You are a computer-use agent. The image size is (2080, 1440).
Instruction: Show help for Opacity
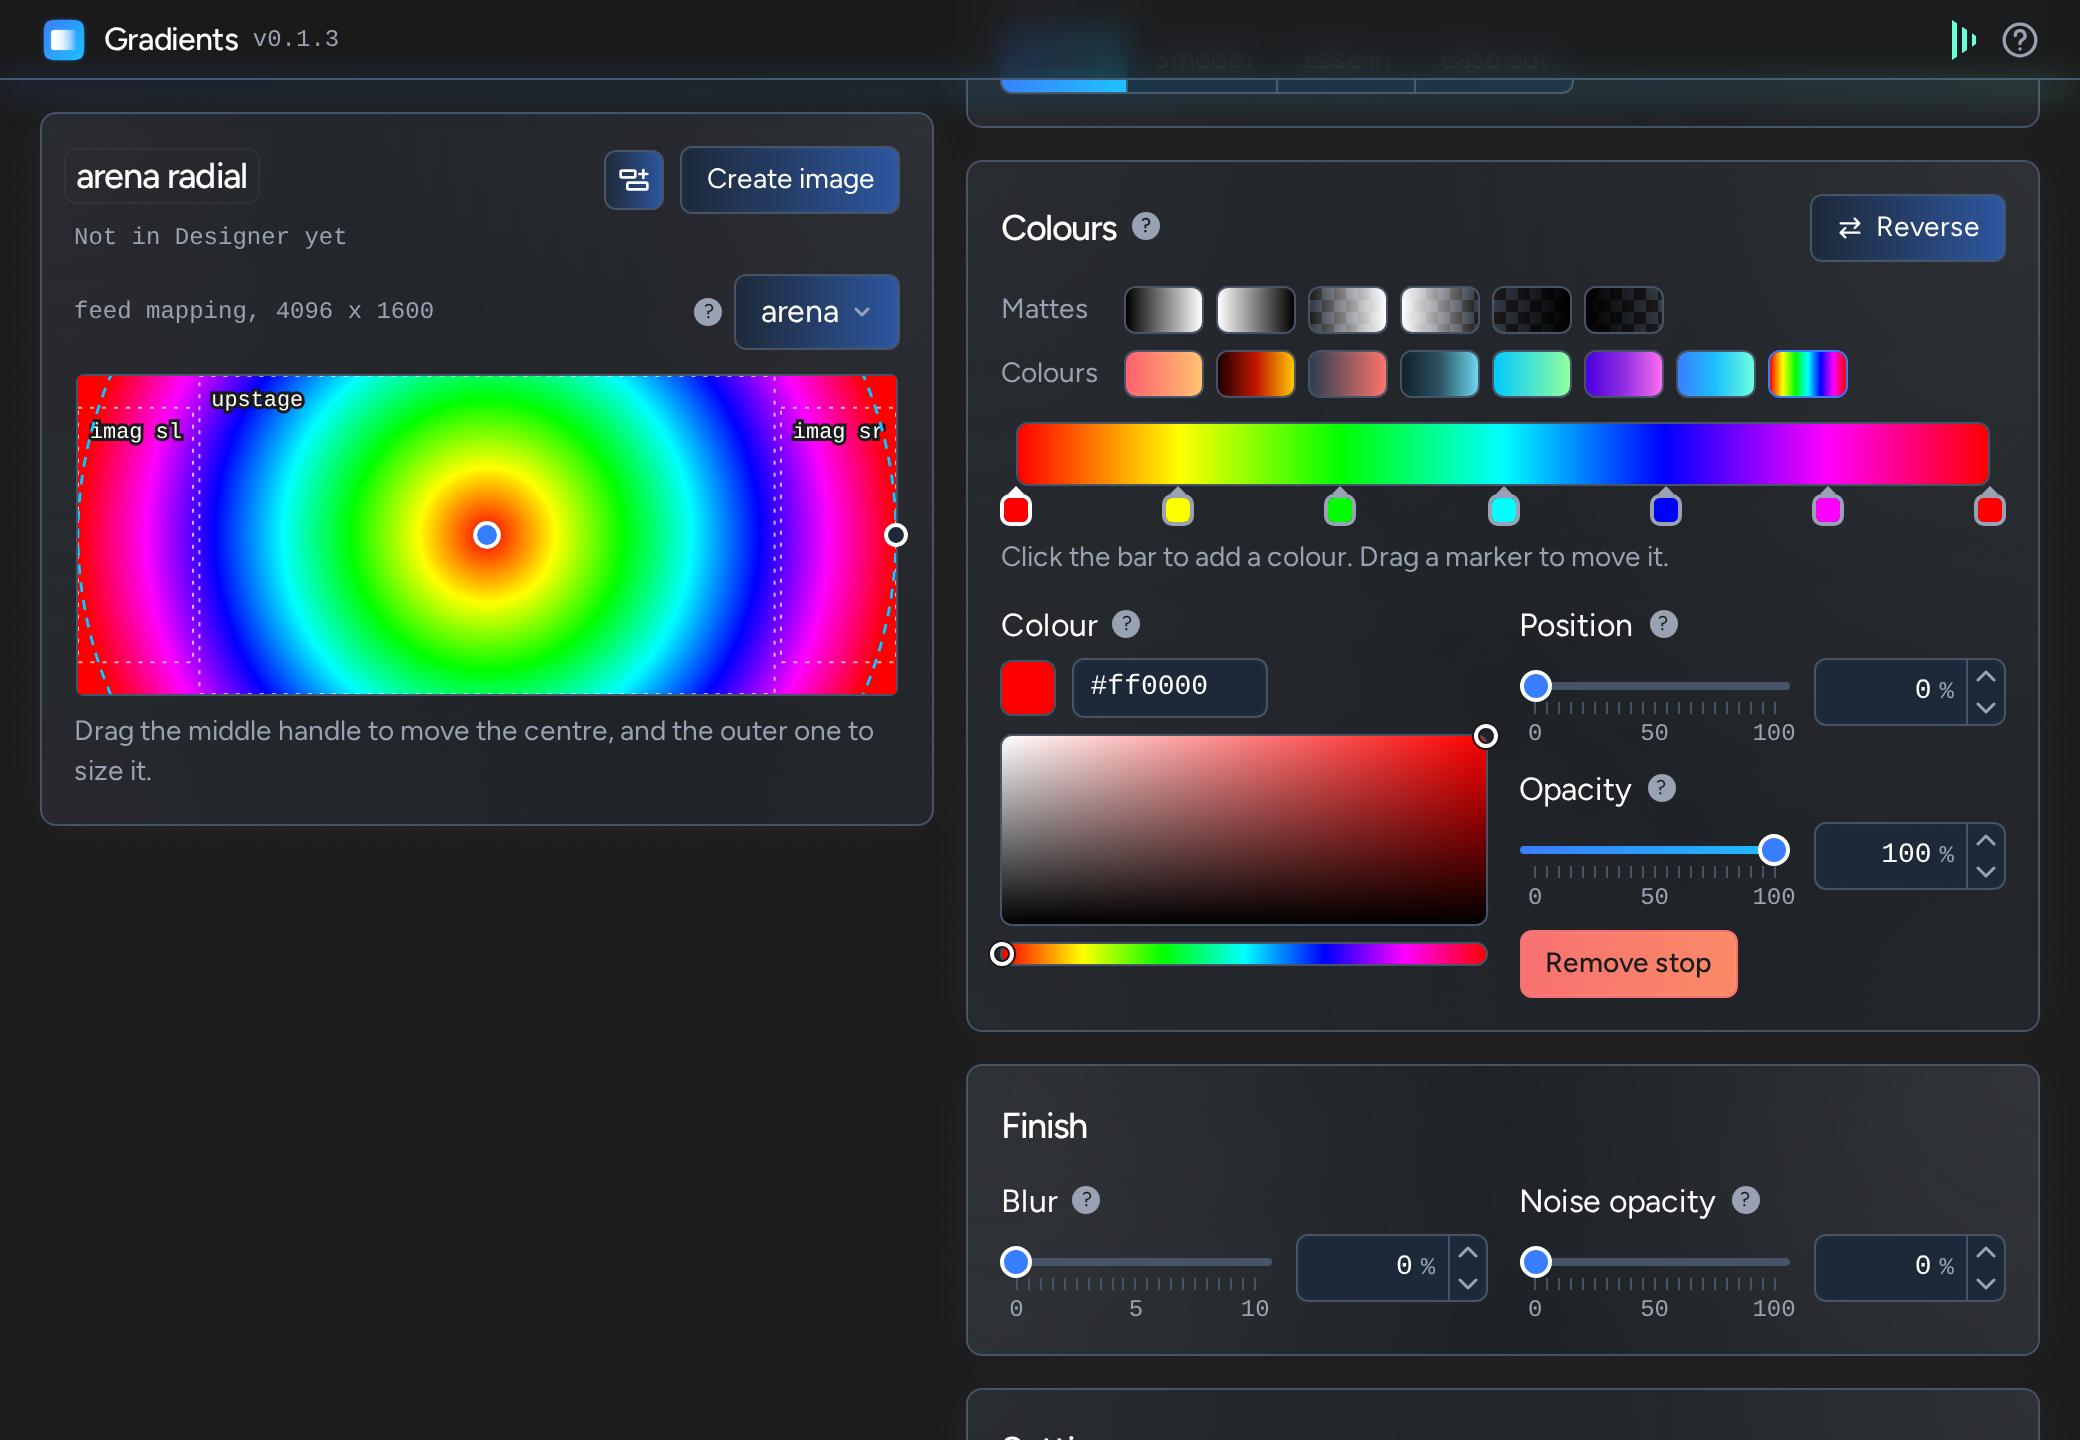tap(1662, 788)
